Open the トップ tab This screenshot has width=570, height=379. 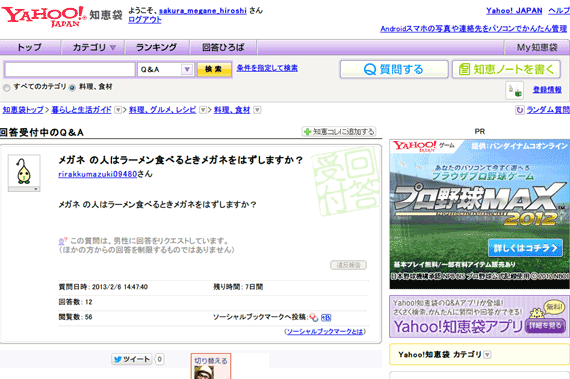coord(30,47)
